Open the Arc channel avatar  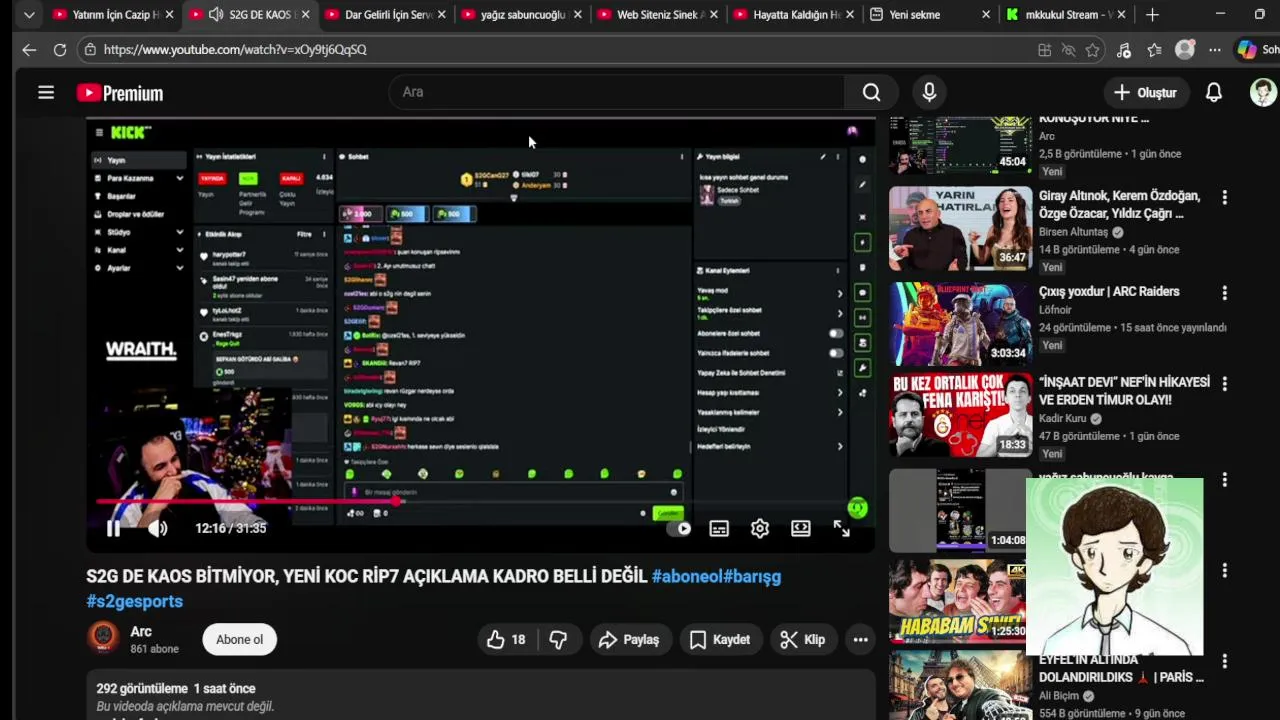coord(103,638)
